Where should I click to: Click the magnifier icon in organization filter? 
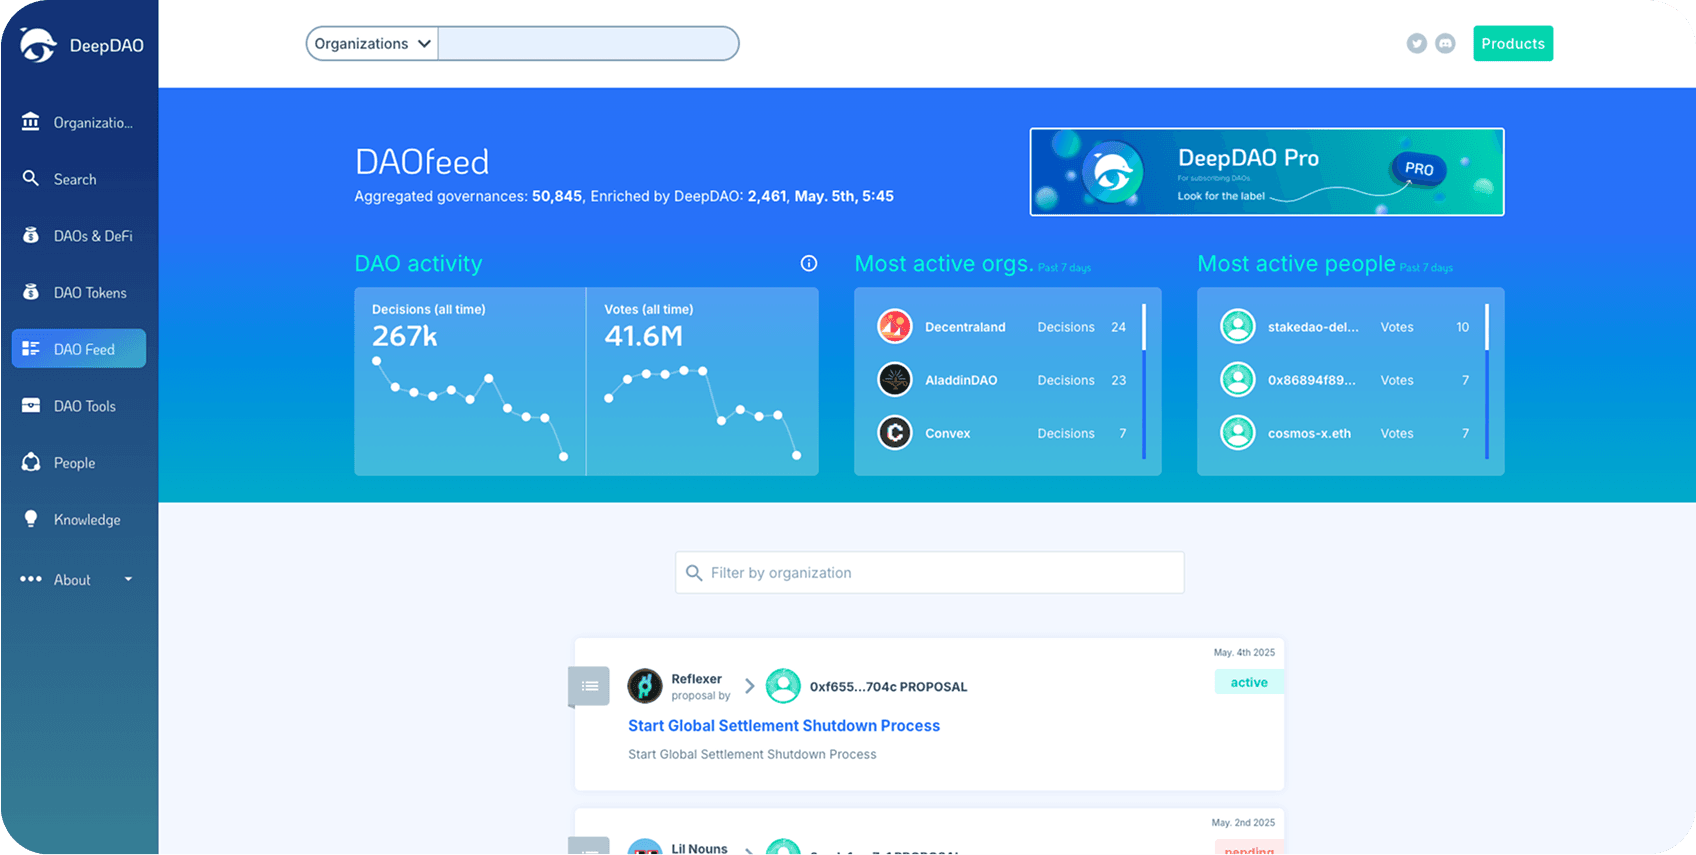tap(694, 573)
